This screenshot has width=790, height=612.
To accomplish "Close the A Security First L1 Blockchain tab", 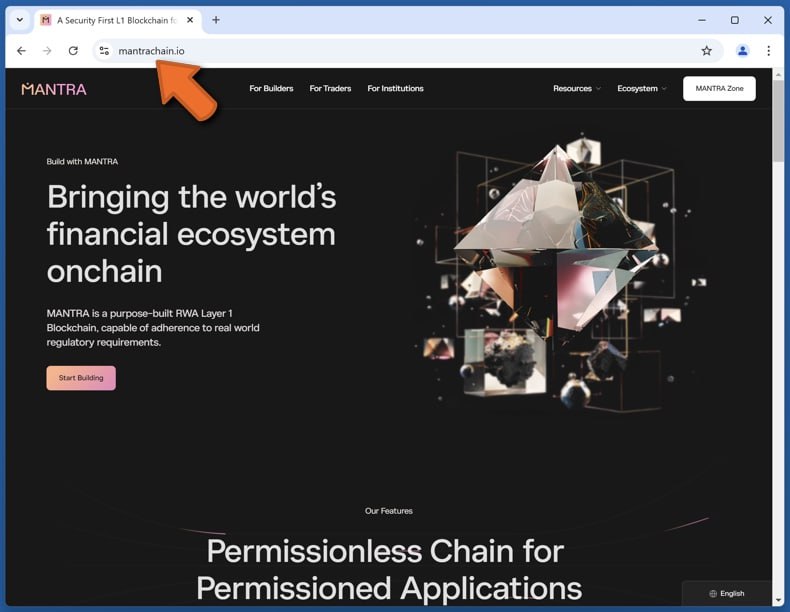I will point(190,20).
